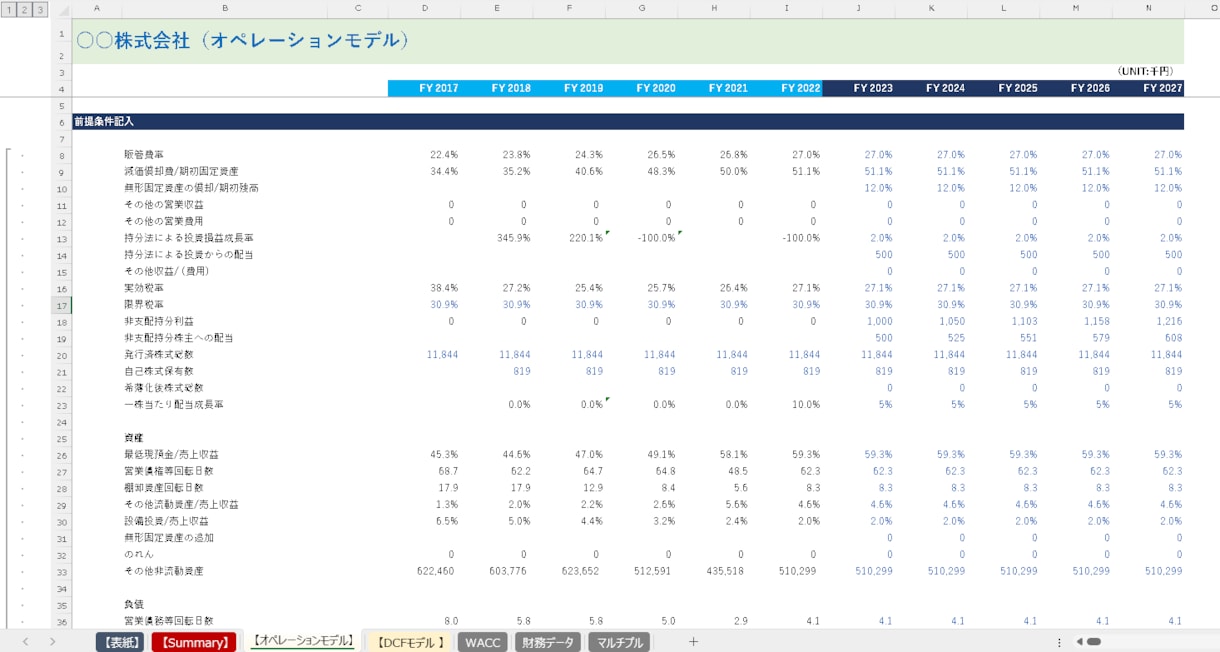Click the 1,000 cell in FY 2023

click(878, 321)
